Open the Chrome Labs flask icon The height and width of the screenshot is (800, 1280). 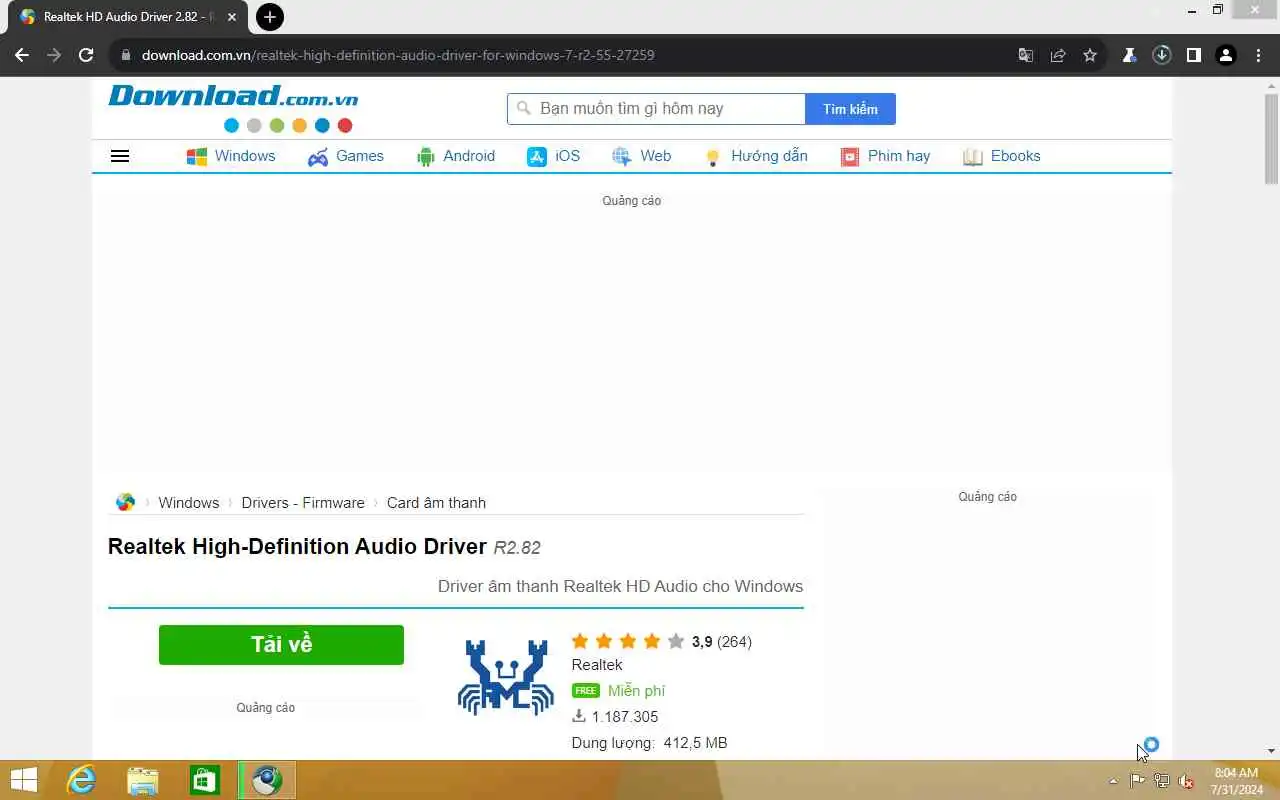pyautogui.click(x=1129, y=55)
